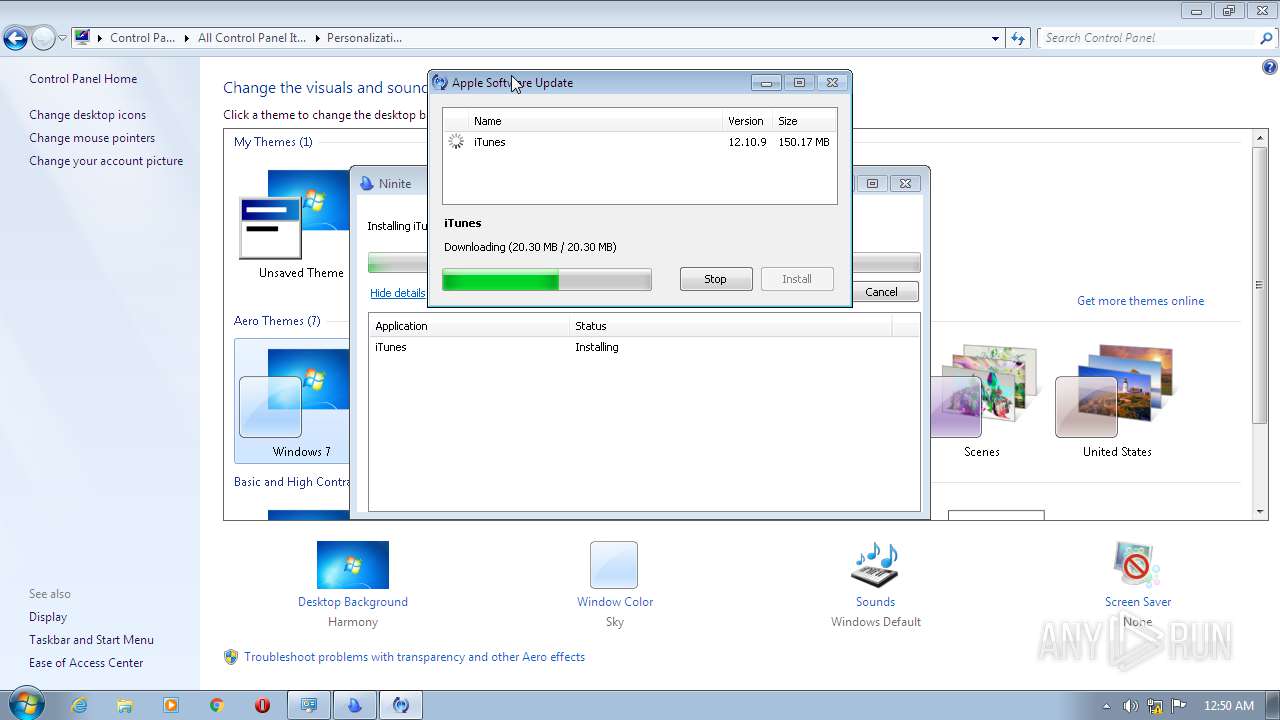Click the Name column header
This screenshot has width=1280, height=720.
(596, 121)
